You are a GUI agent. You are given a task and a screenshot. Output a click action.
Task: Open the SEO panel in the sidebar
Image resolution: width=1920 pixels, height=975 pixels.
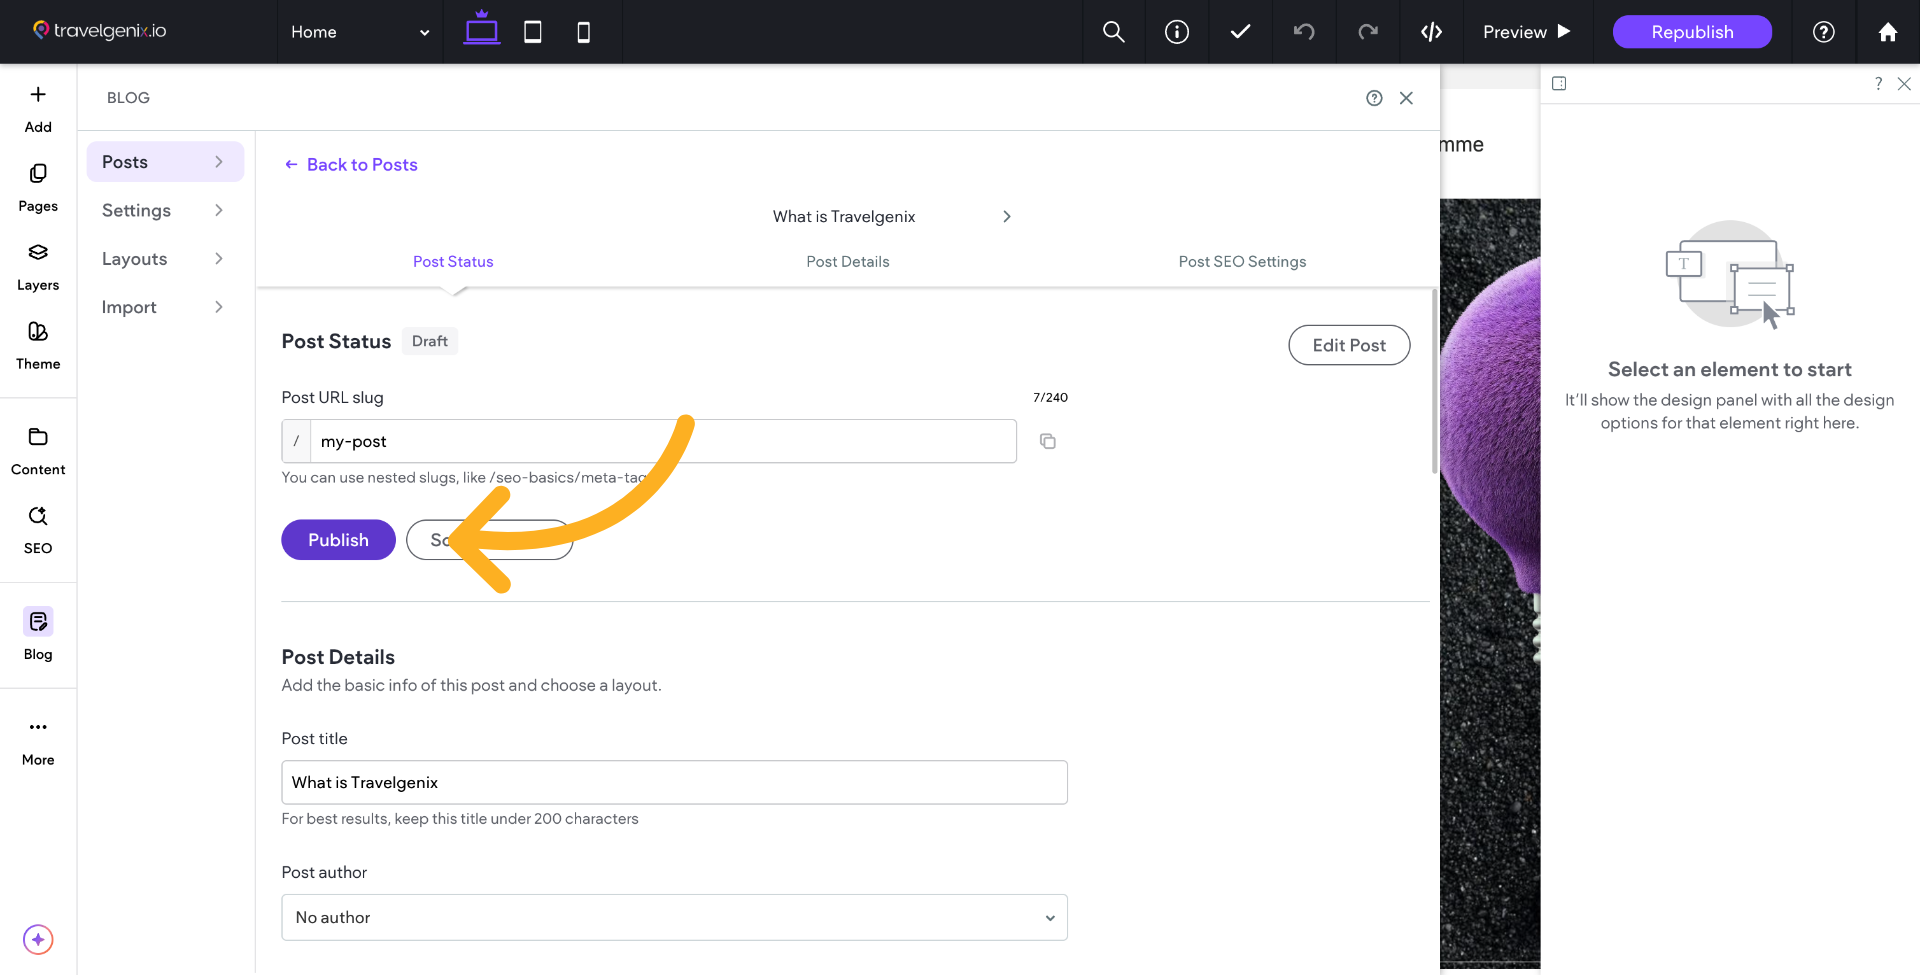click(x=37, y=529)
